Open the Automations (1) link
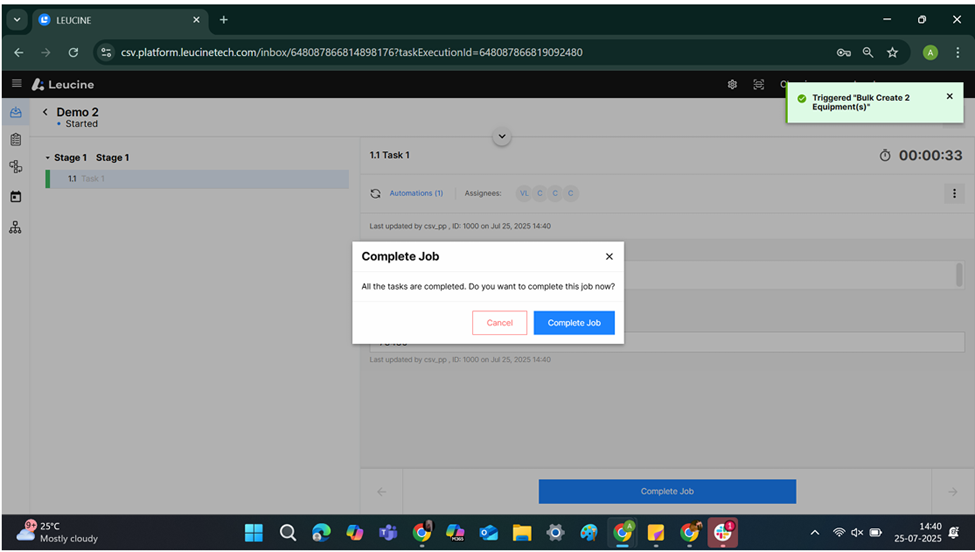The width and height of the screenshot is (975, 552). [415, 193]
